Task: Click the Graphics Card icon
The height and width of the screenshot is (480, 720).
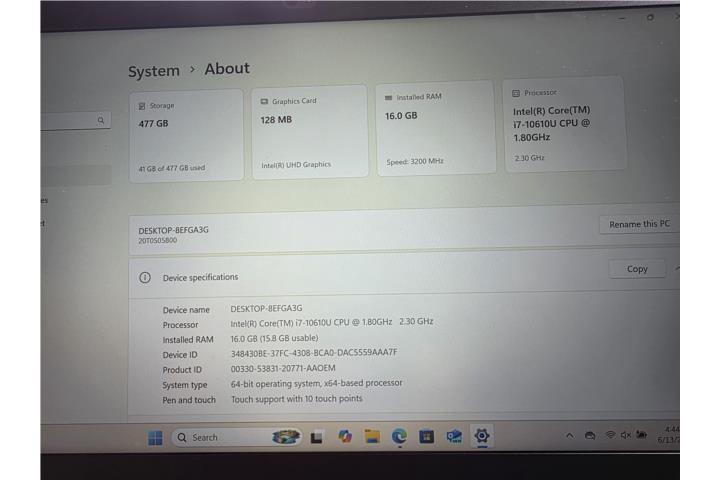Action: [x=264, y=102]
